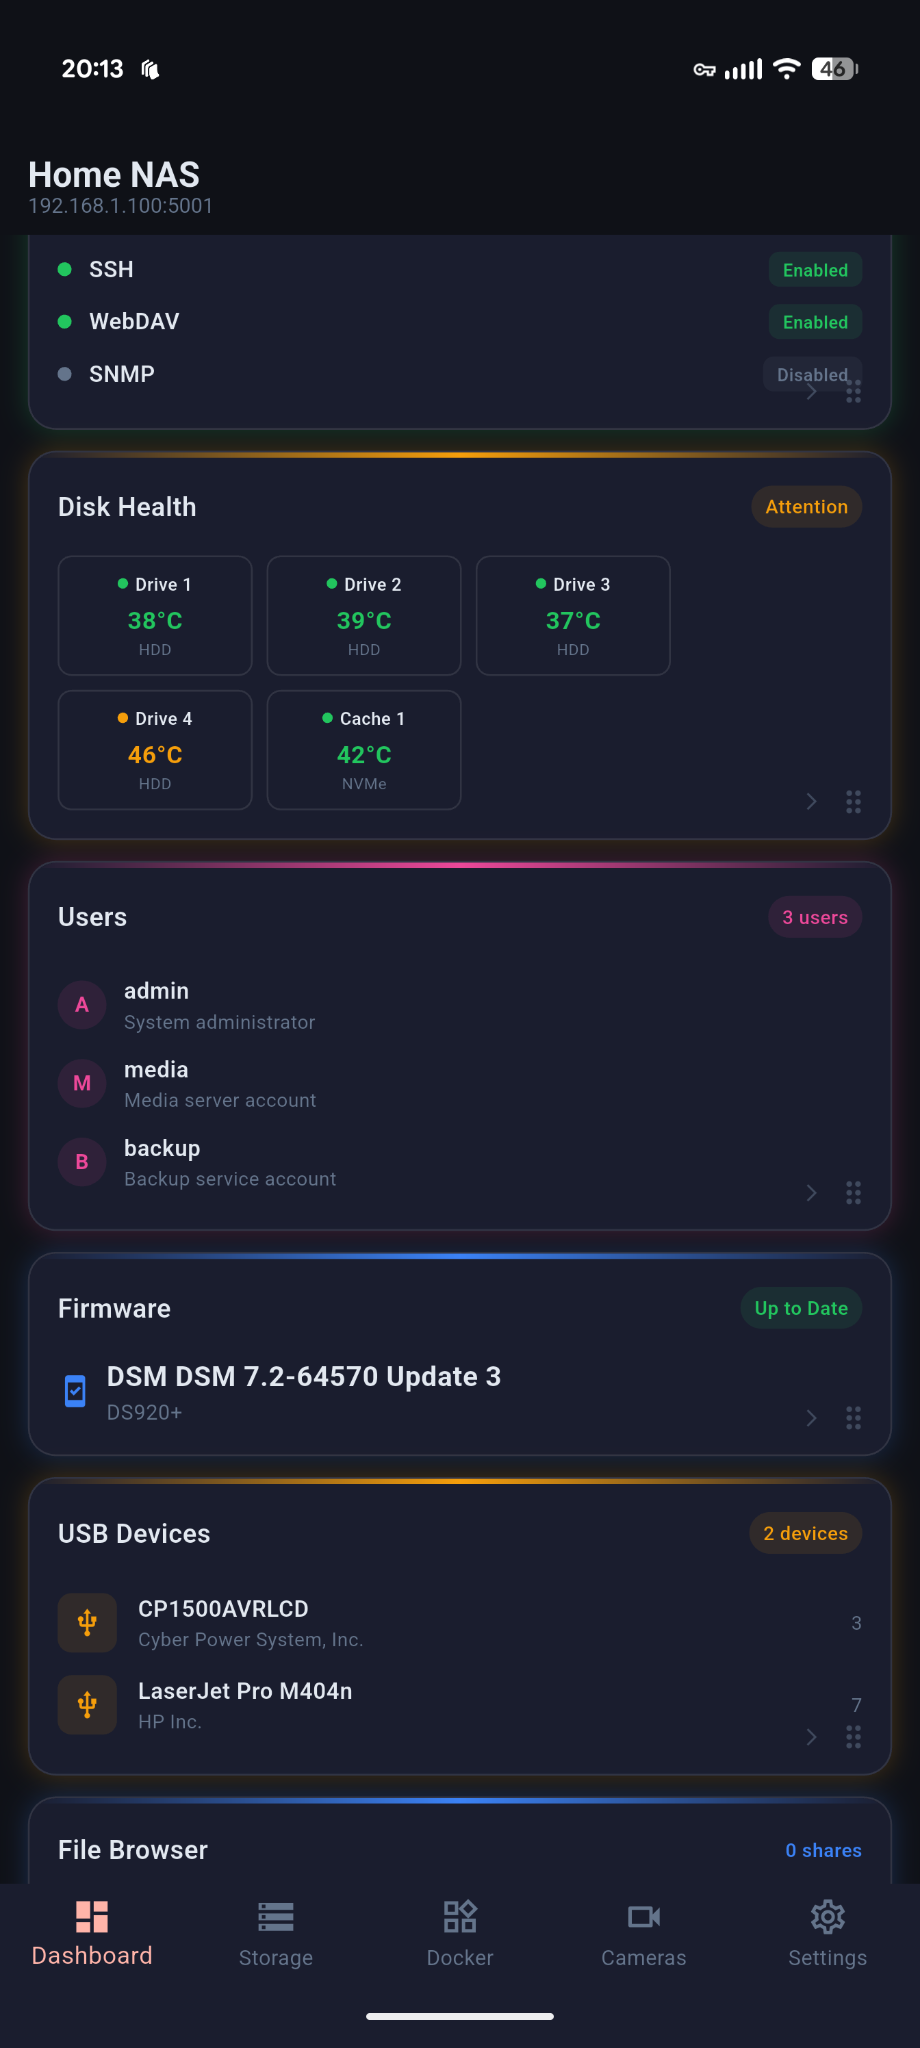Disable the WebDAV service

click(x=814, y=321)
